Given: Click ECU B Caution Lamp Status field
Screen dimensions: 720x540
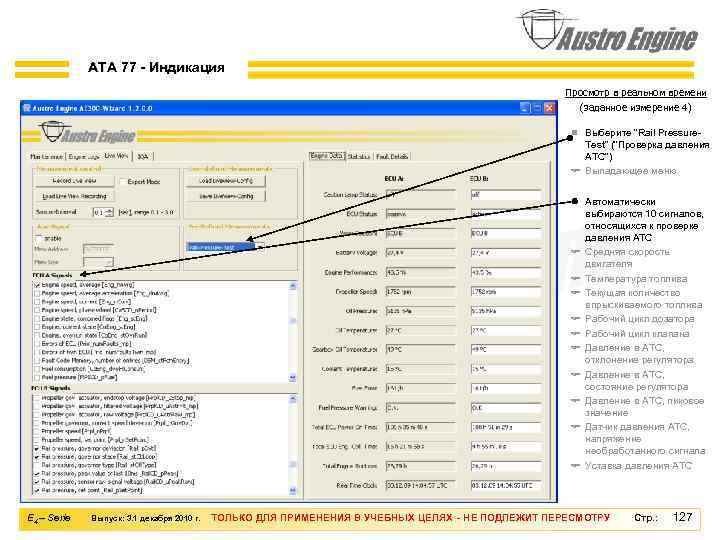Looking at the screenshot, I should (x=506, y=195).
